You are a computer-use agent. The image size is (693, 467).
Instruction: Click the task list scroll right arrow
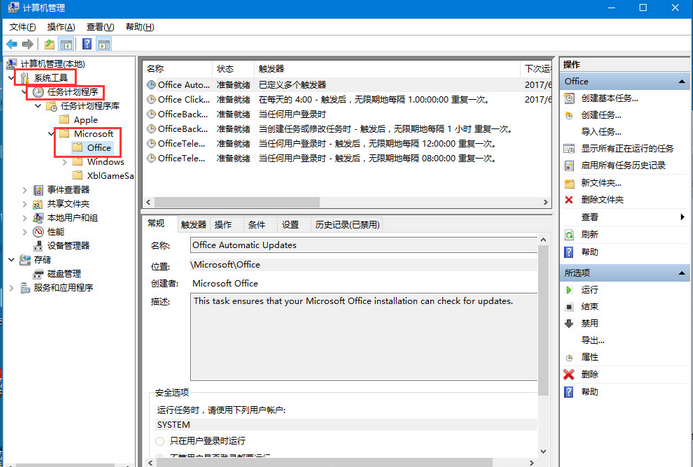click(545, 202)
